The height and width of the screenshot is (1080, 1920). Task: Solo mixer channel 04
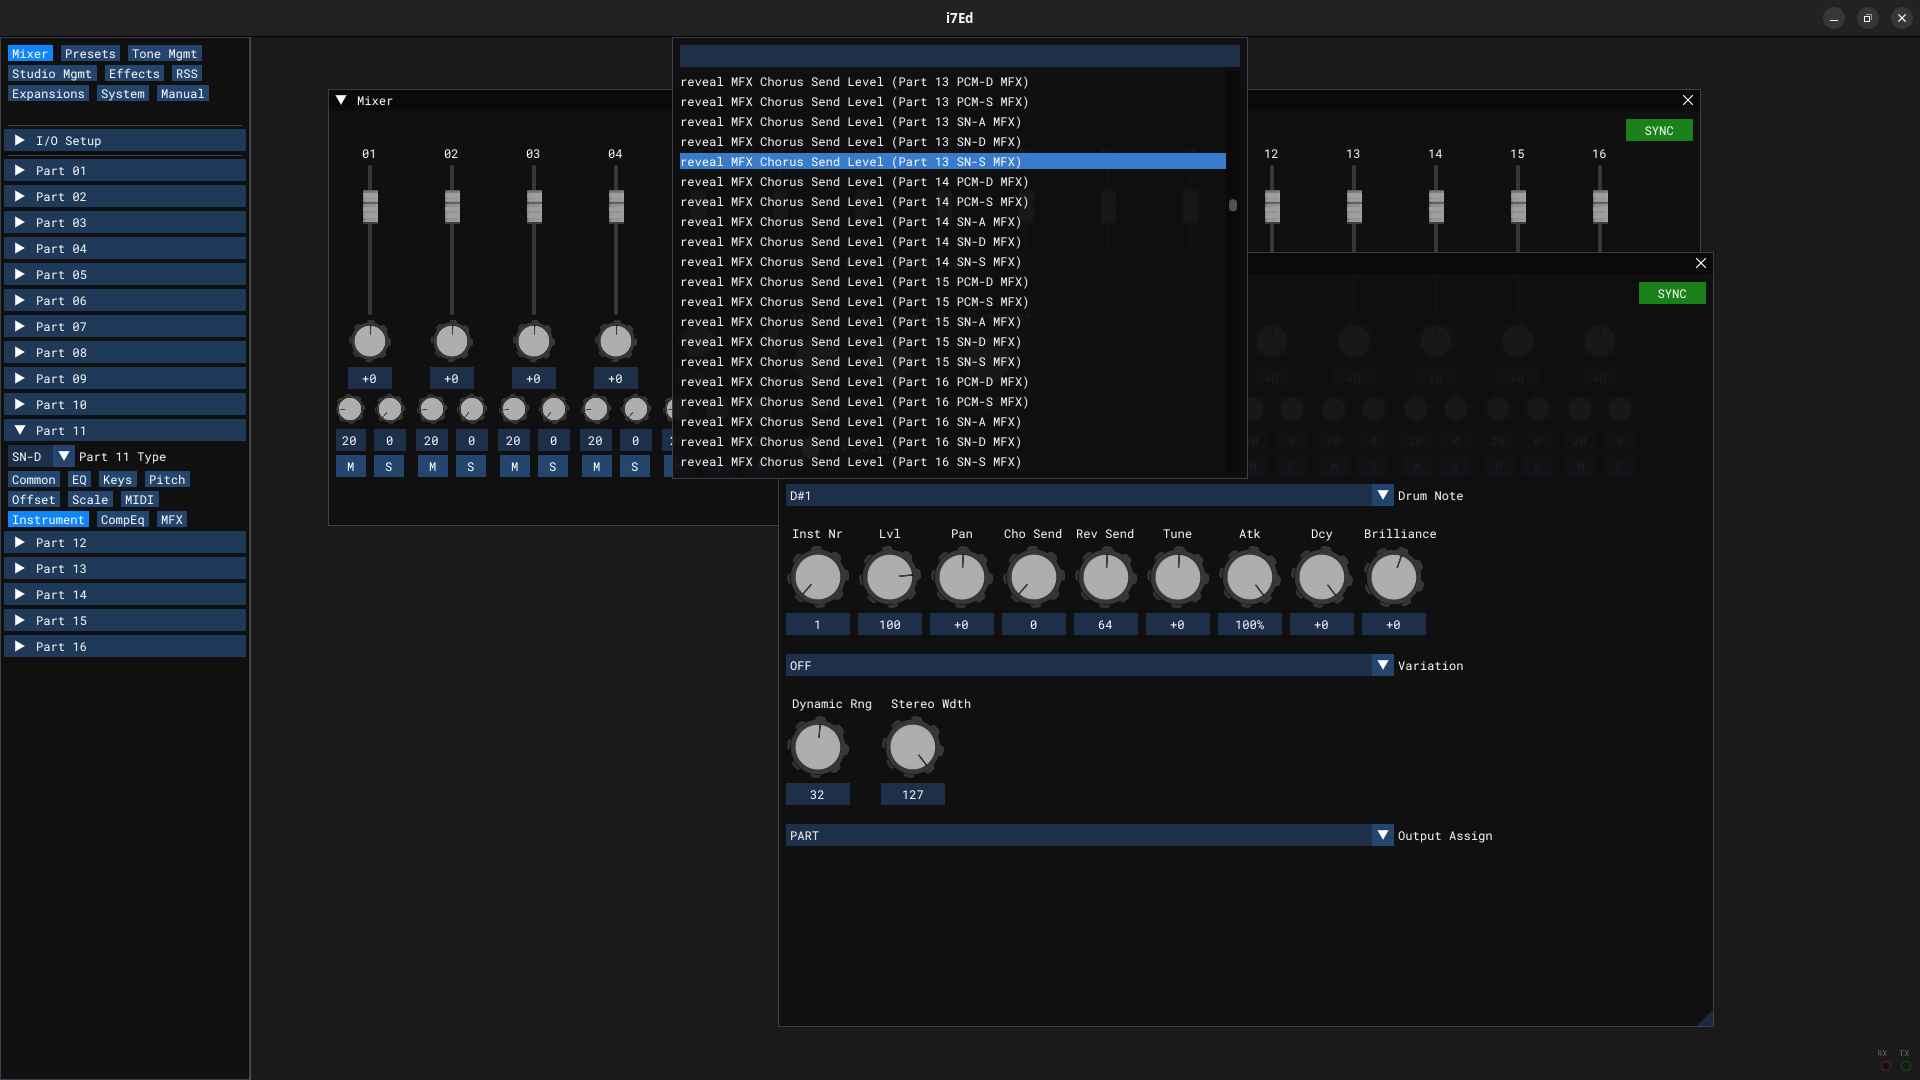coord(635,467)
